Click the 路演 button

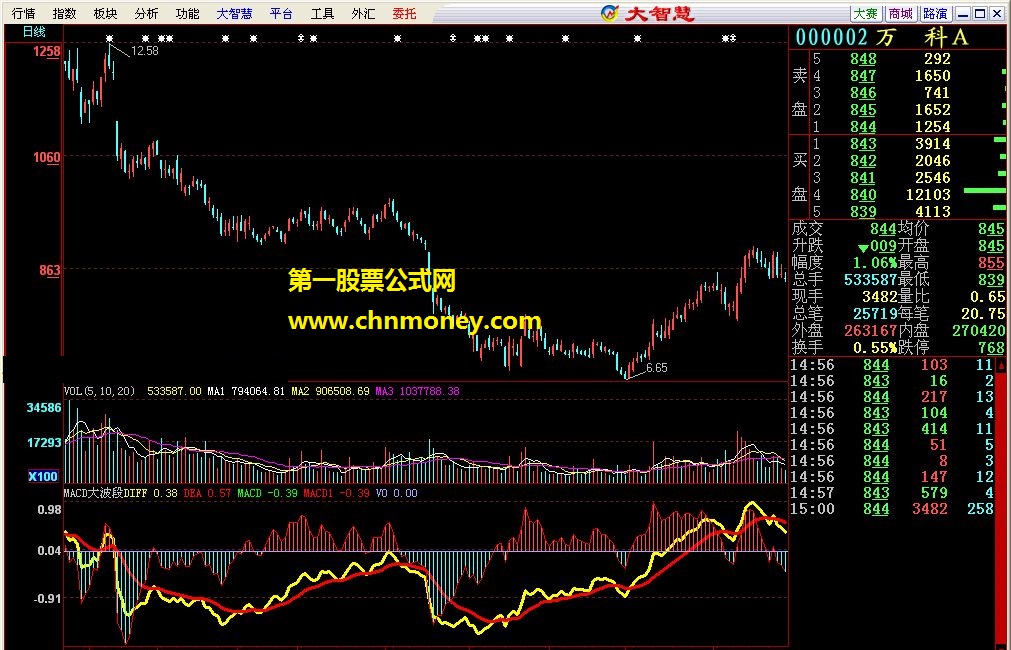coord(935,13)
